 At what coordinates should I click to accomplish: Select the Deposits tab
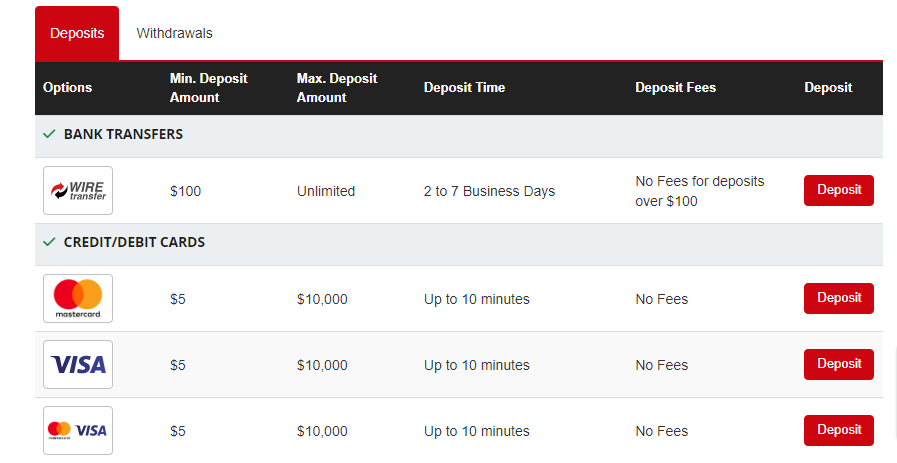coord(77,33)
